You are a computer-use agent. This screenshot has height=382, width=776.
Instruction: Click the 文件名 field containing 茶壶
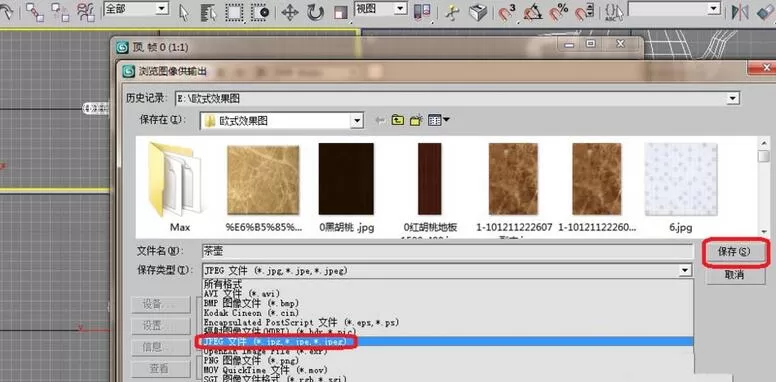447,251
